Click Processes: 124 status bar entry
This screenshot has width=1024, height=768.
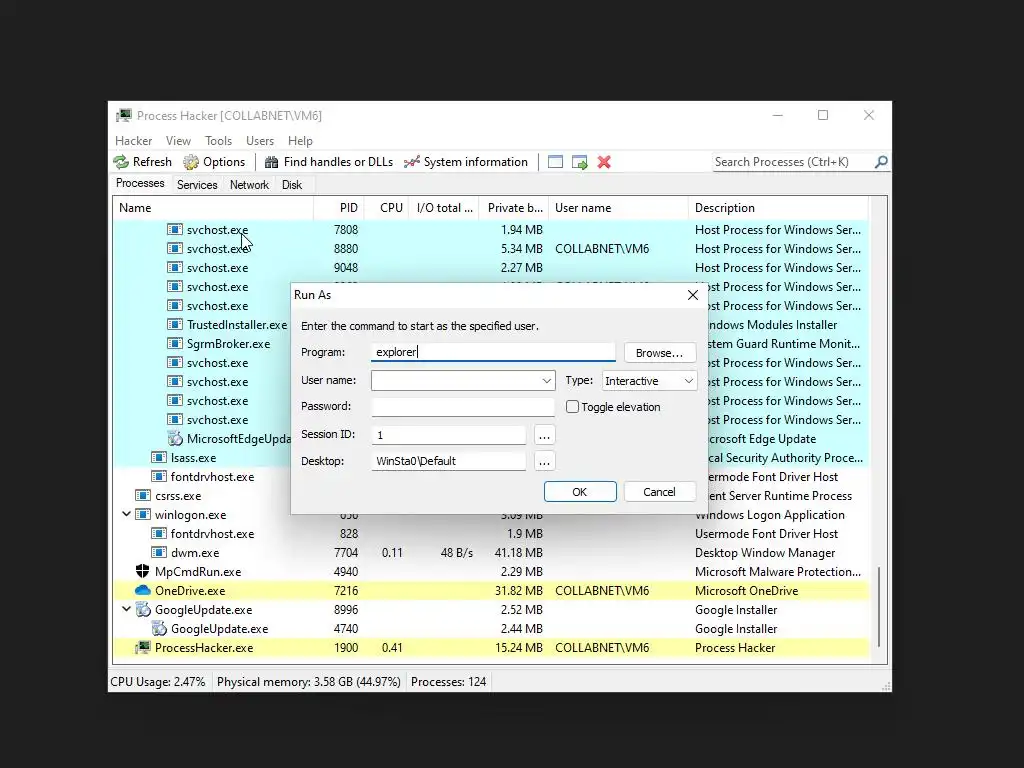(449, 682)
